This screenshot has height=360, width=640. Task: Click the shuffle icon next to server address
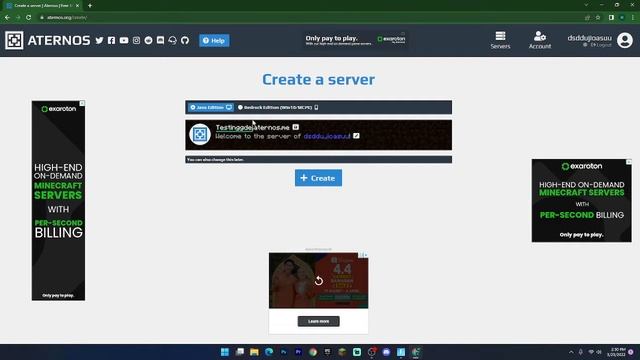[296, 127]
